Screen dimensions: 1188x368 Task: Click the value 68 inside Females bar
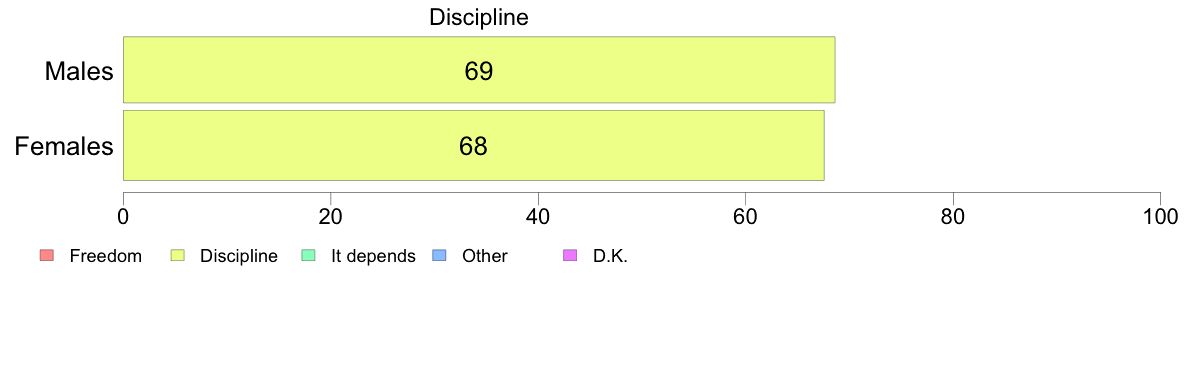(473, 146)
